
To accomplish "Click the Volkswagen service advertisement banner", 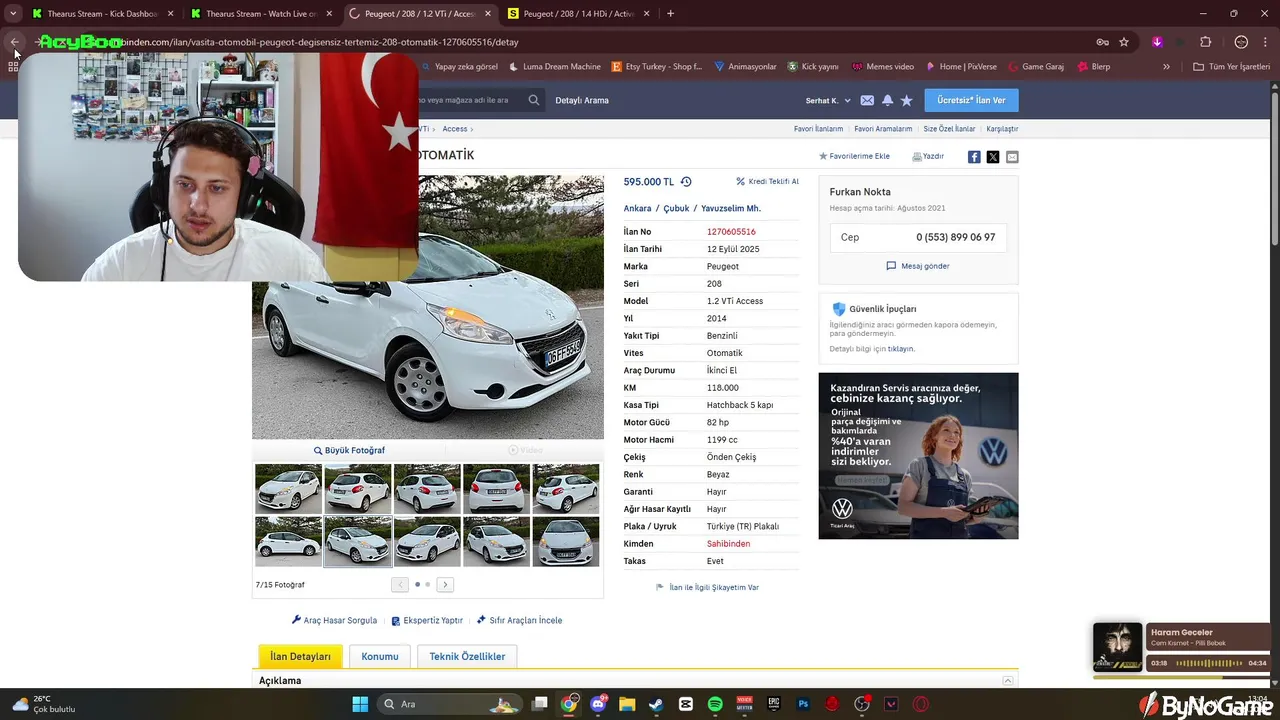I will click(x=918, y=456).
